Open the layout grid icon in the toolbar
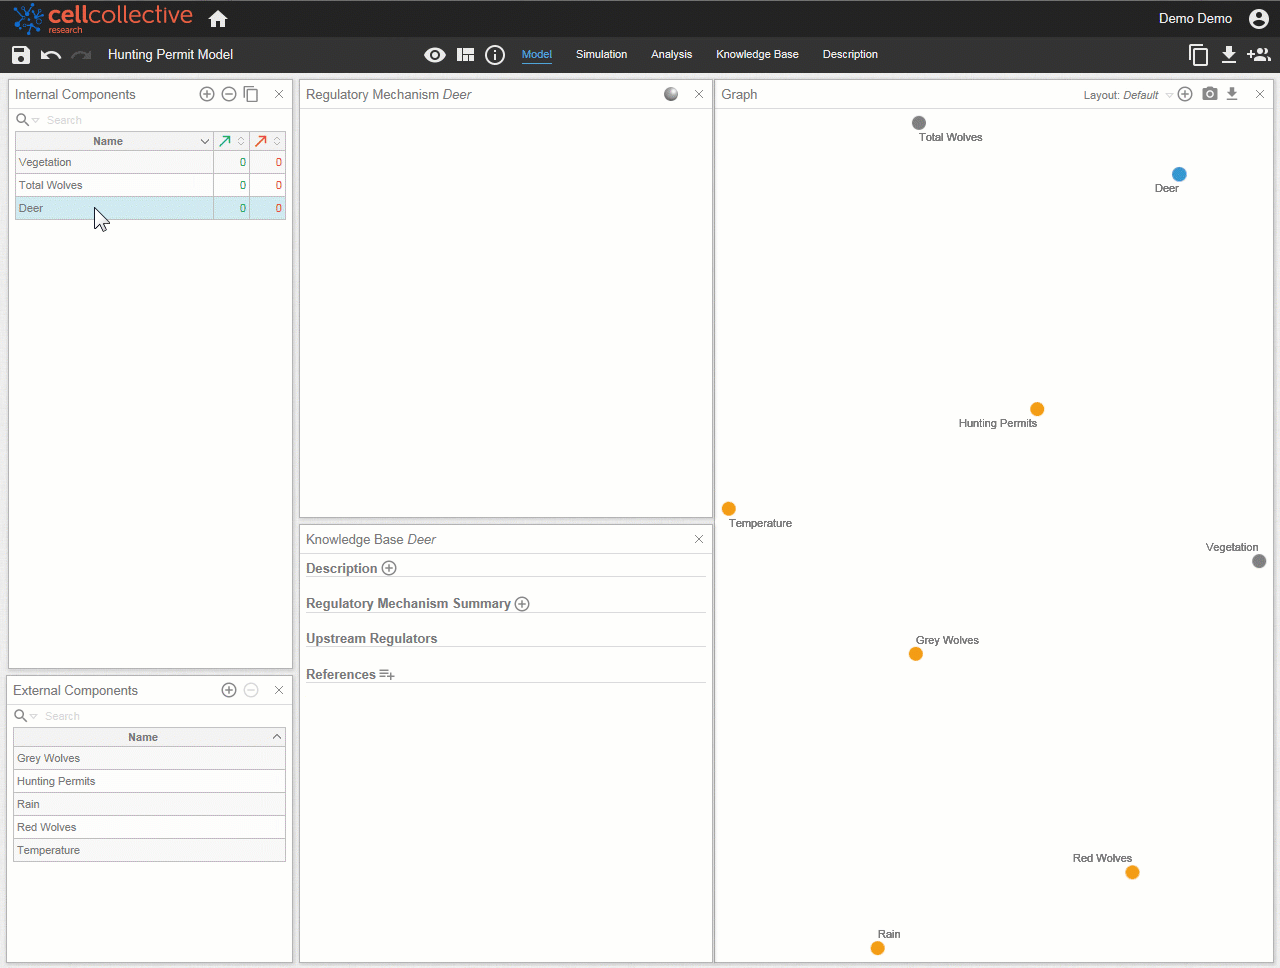The image size is (1280, 968). coord(465,55)
